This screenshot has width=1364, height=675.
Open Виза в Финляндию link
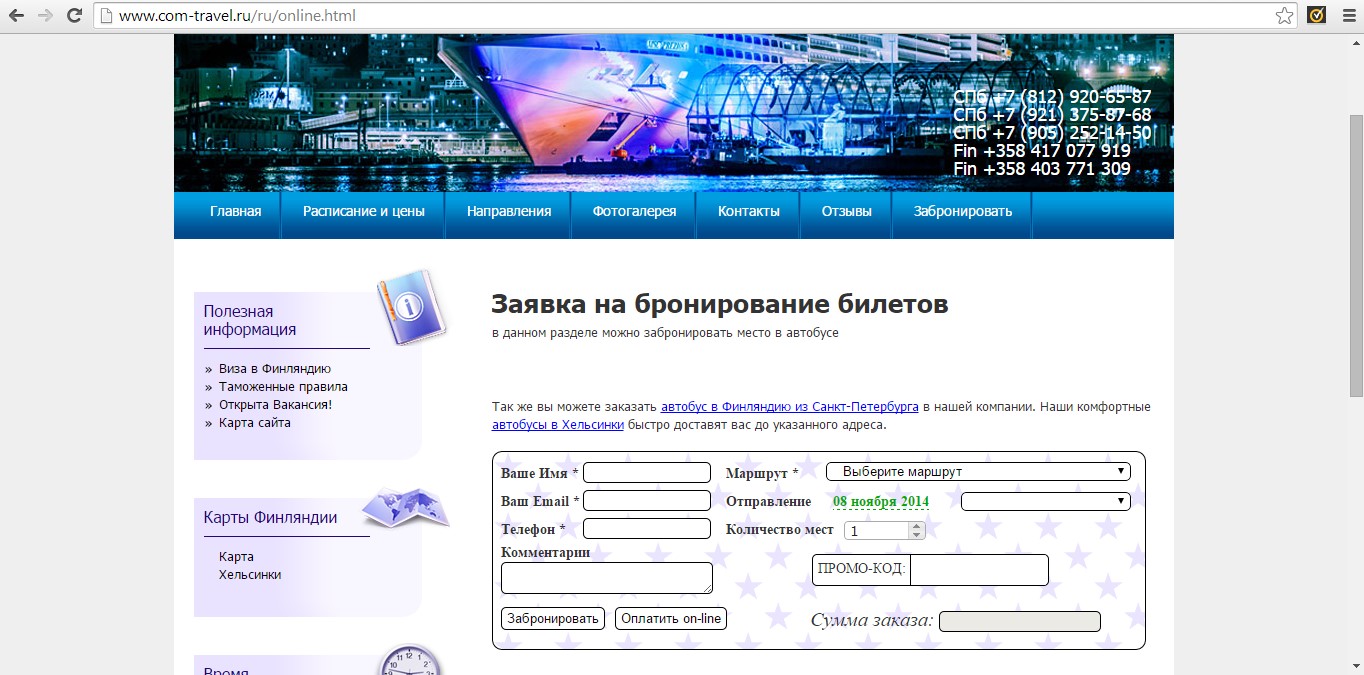tap(275, 369)
